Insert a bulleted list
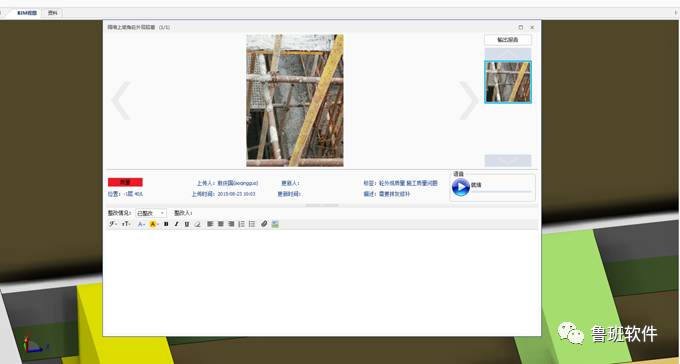The height and width of the screenshot is (364, 680). pyautogui.click(x=252, y=224)
